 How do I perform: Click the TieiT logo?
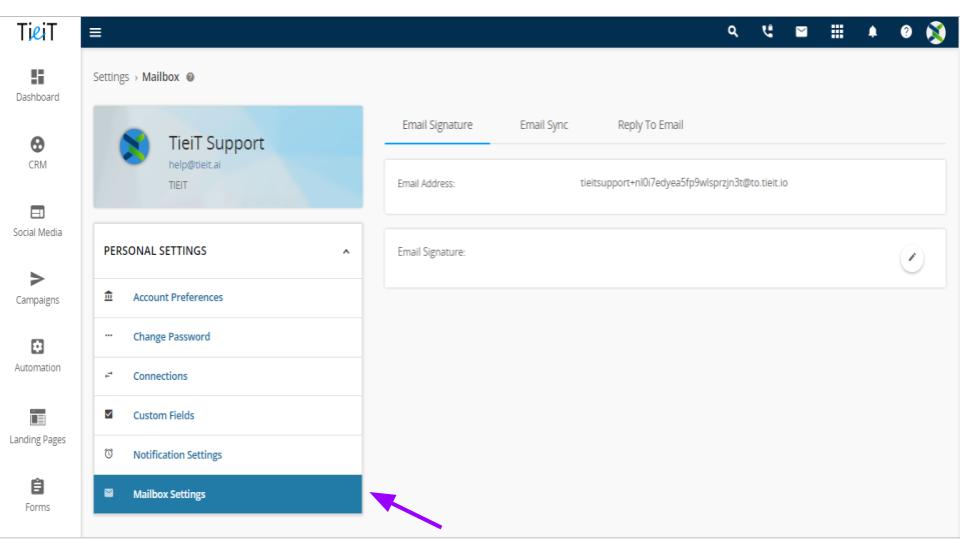coord(37,32)
